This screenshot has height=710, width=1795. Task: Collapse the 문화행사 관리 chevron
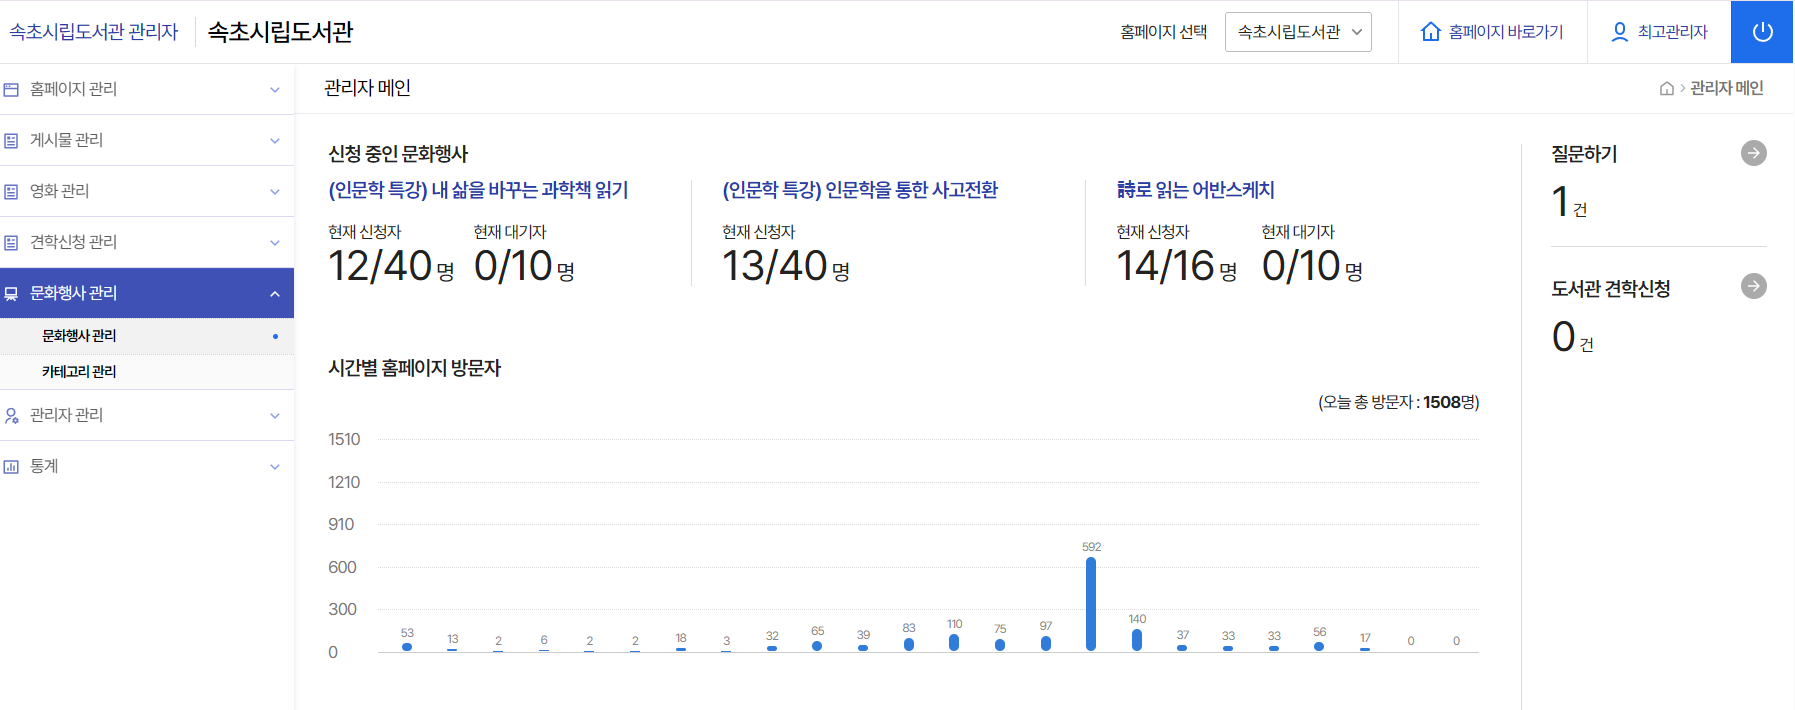274,294
